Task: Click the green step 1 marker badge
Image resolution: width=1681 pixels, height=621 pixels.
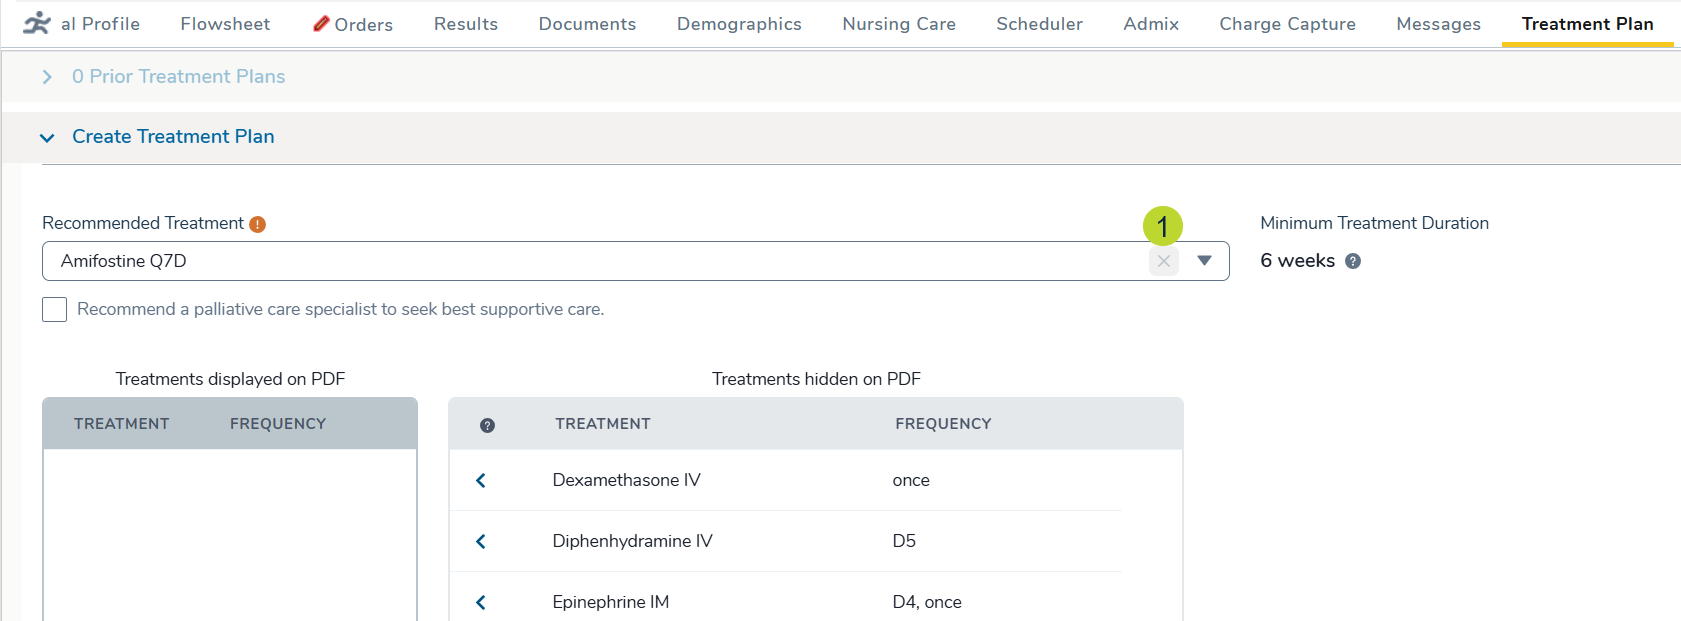Action: coord(1162,226)
